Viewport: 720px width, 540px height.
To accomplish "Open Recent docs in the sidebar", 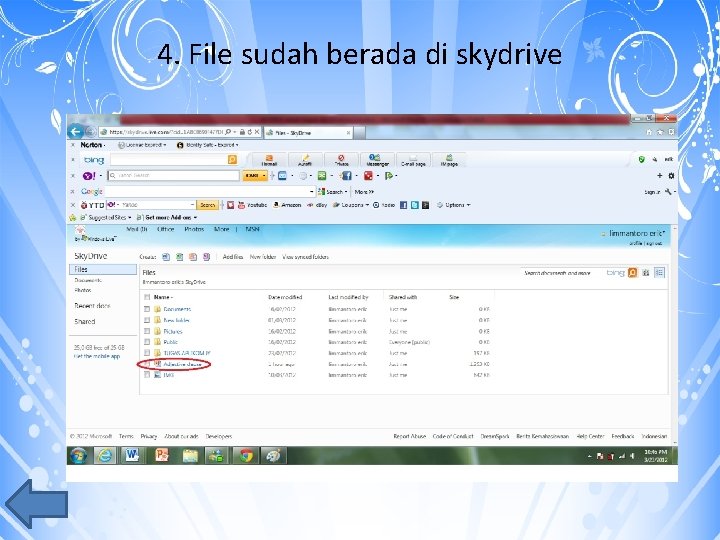I will point(92,306).
